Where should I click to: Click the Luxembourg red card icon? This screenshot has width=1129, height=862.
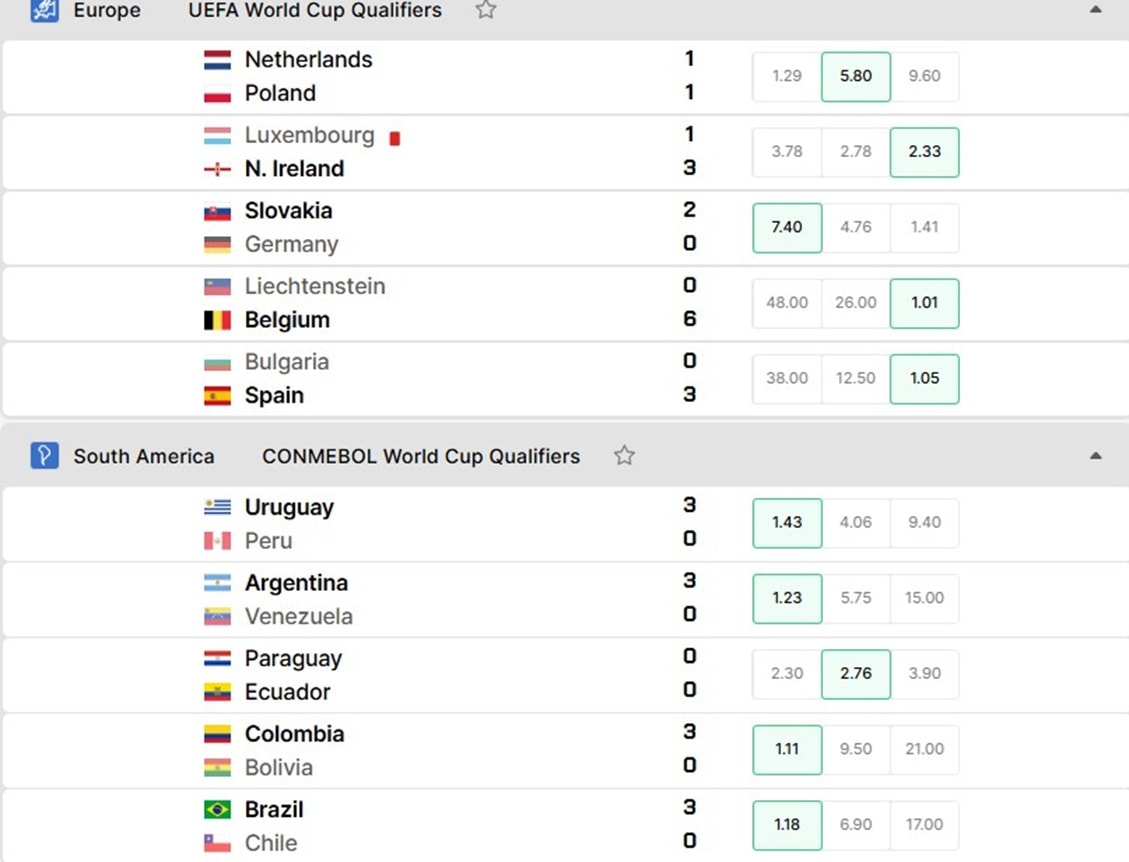pos(394,138)
